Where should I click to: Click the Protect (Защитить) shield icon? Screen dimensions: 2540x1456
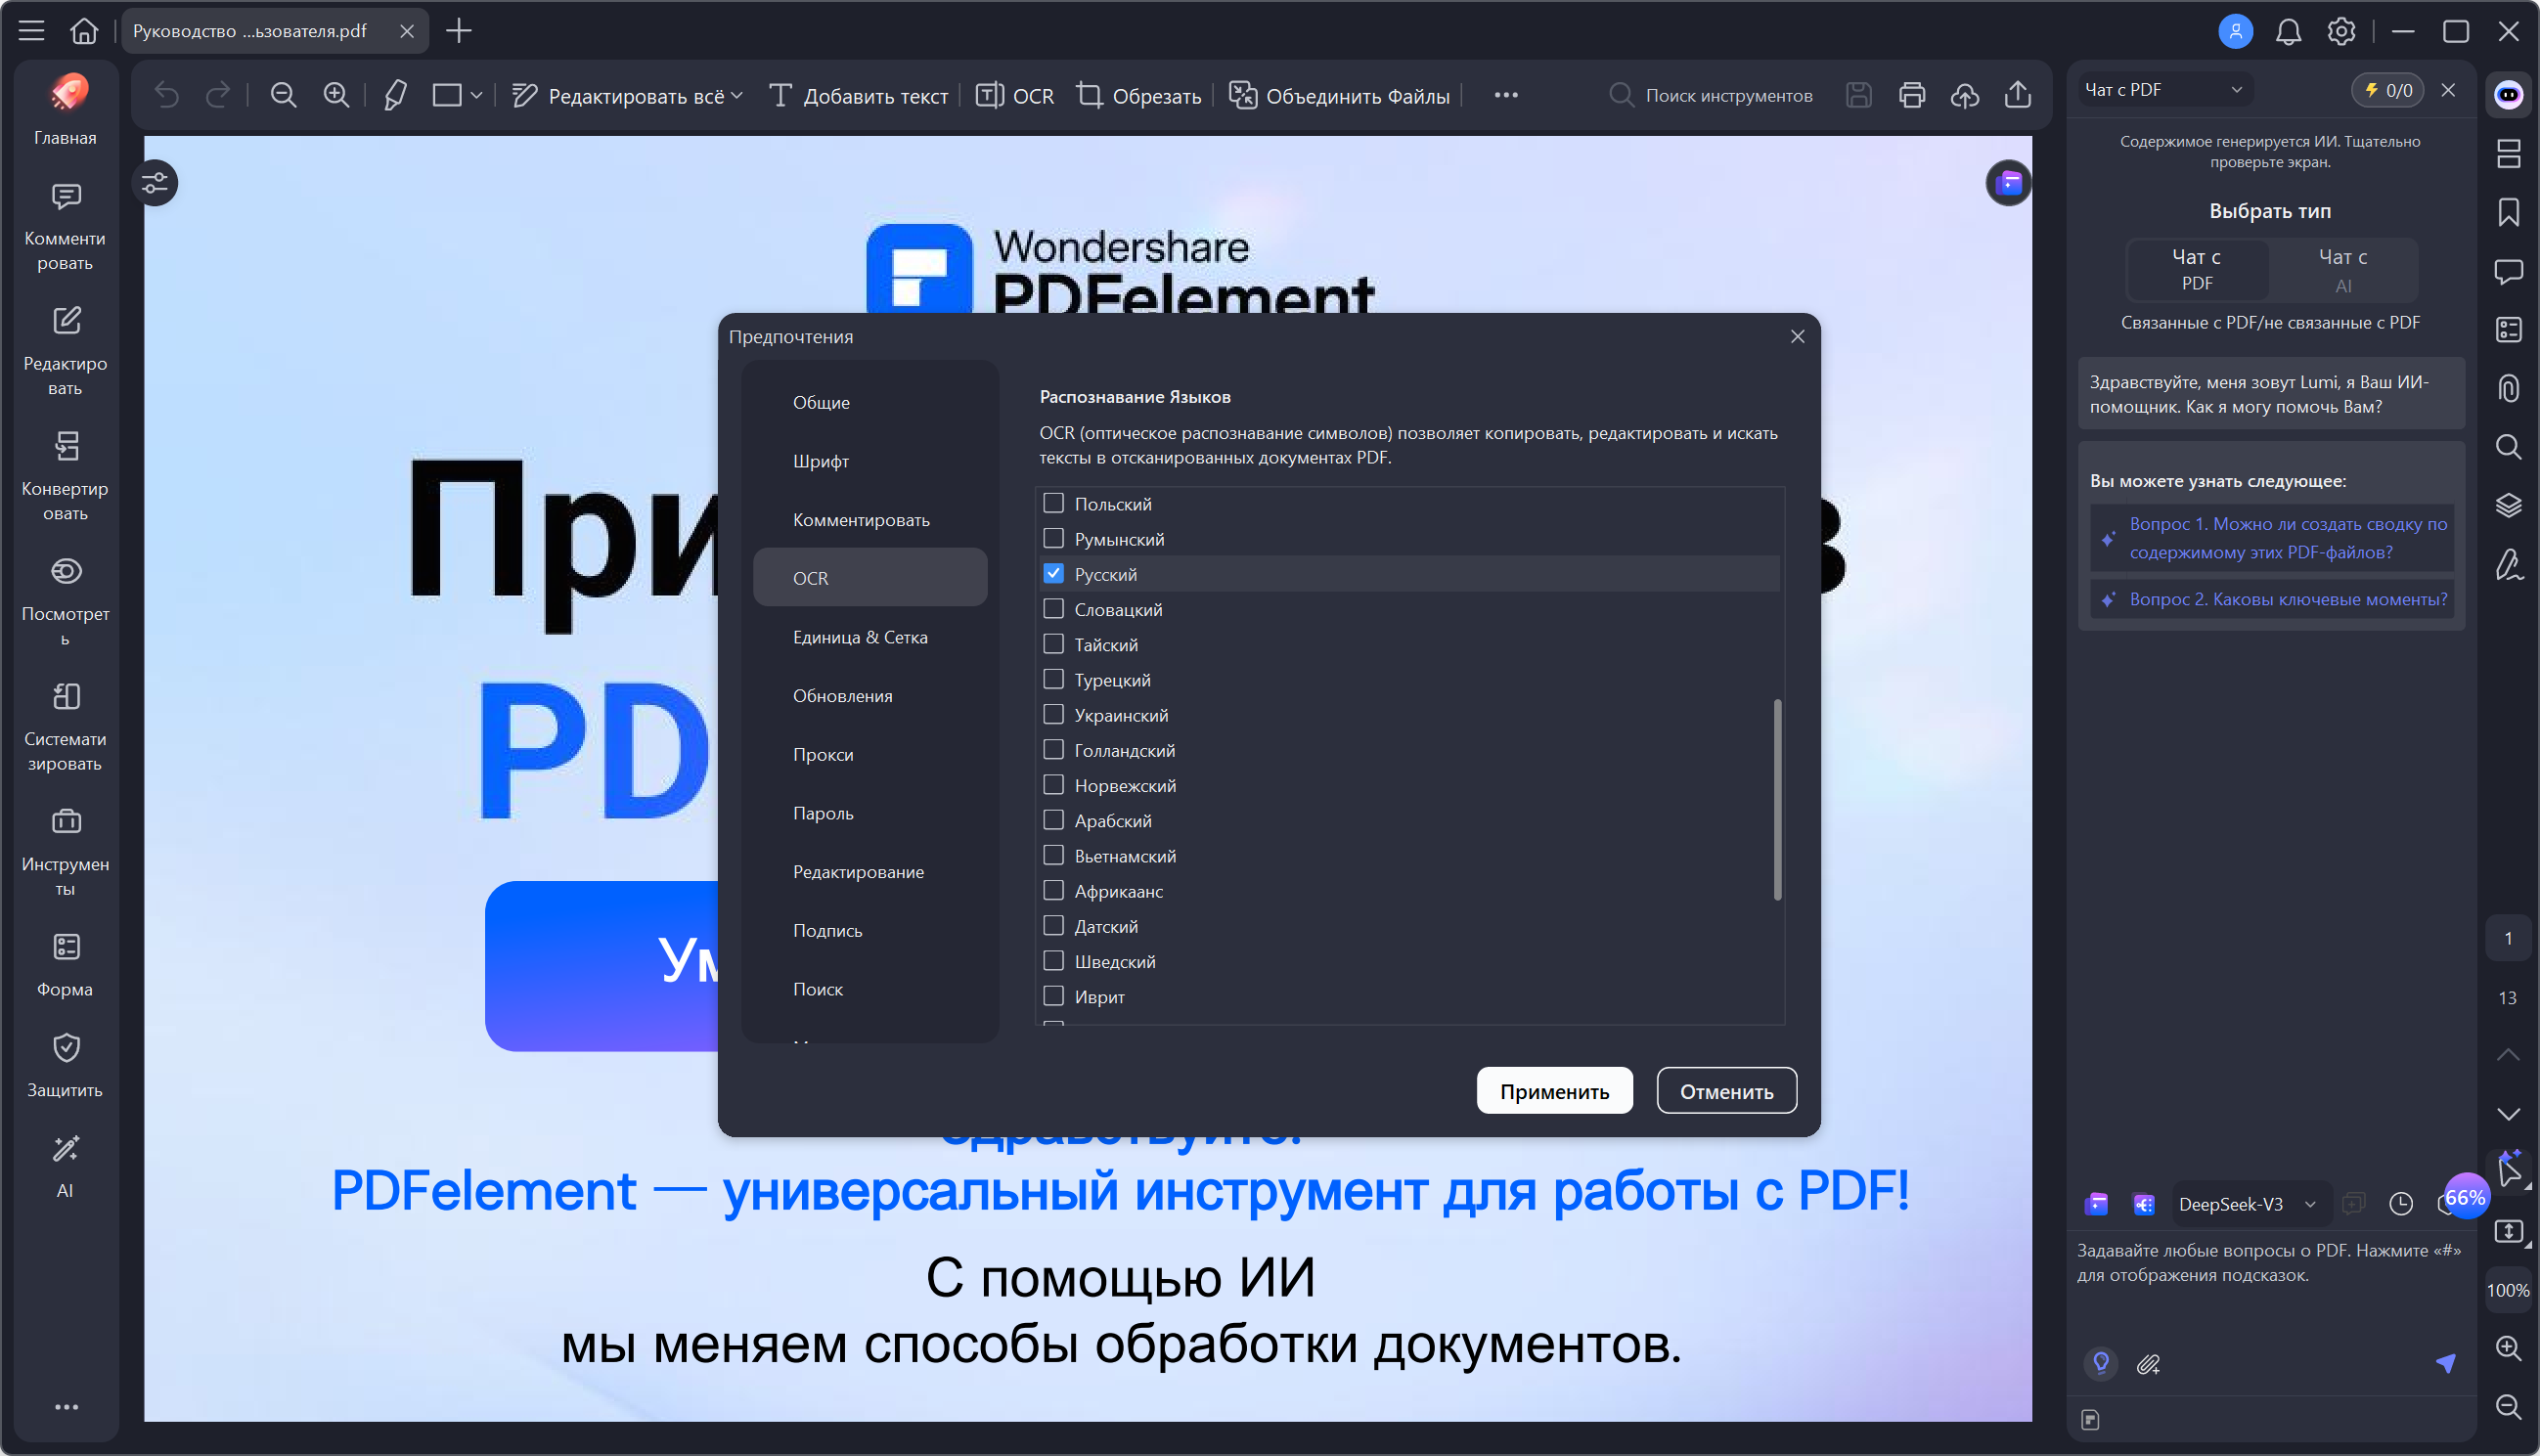[x=66, y=1048]
